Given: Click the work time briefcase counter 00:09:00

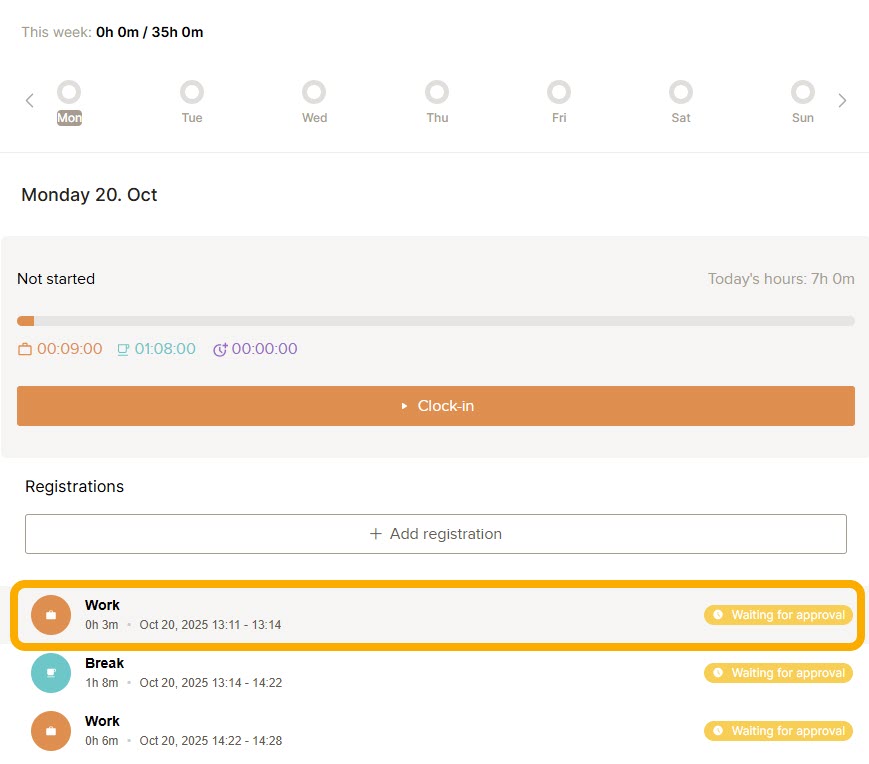Looking at the screenshot, I should point(60,349).
